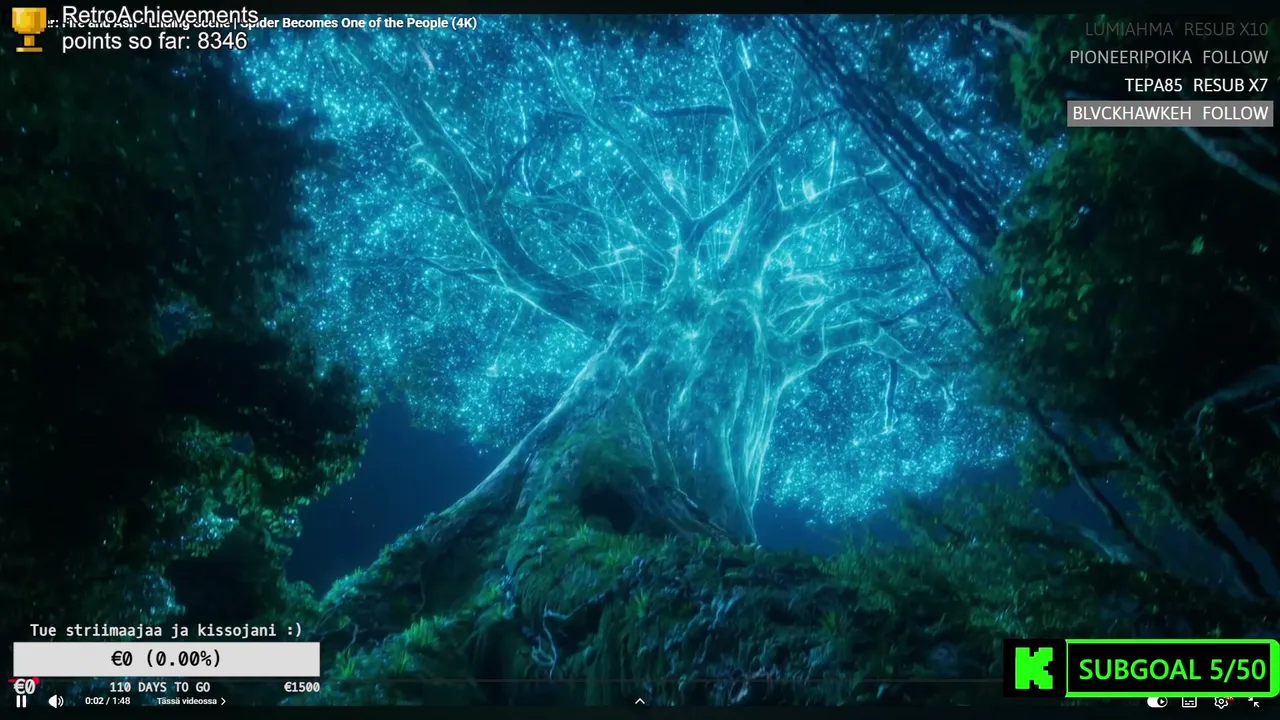Screen dimensions: 1280x720
Task: Click the 'Tue striimaajaa ja kissojani :)' text
Action: tap(166, 630)
